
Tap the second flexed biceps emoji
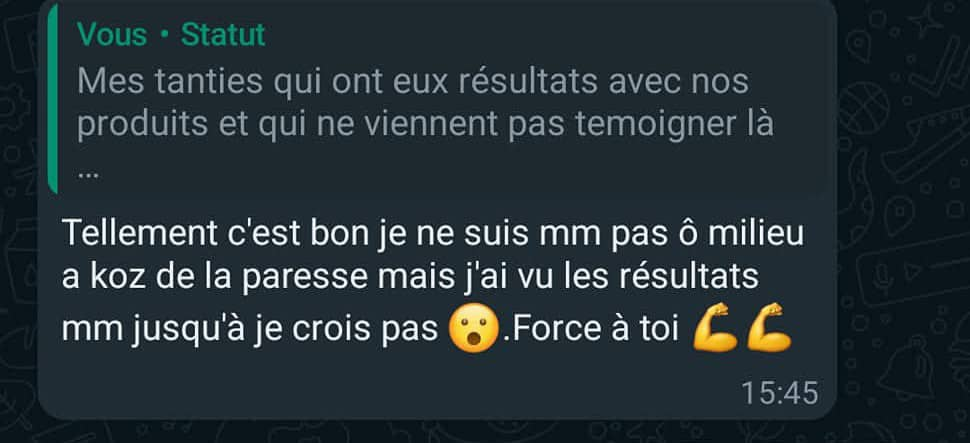[x=768, y=328]
